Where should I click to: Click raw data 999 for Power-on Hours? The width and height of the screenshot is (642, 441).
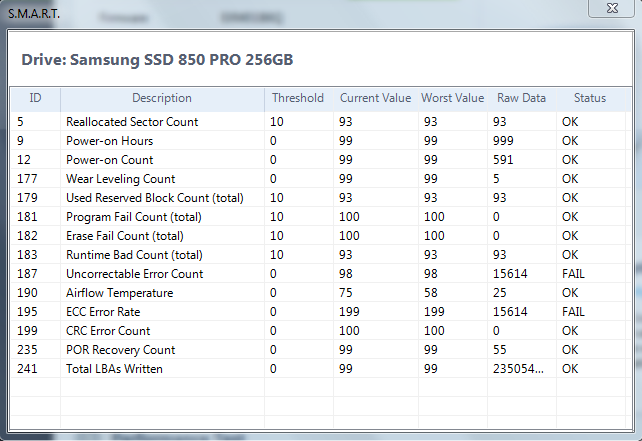pyautogui.click(x=503, y=141)
